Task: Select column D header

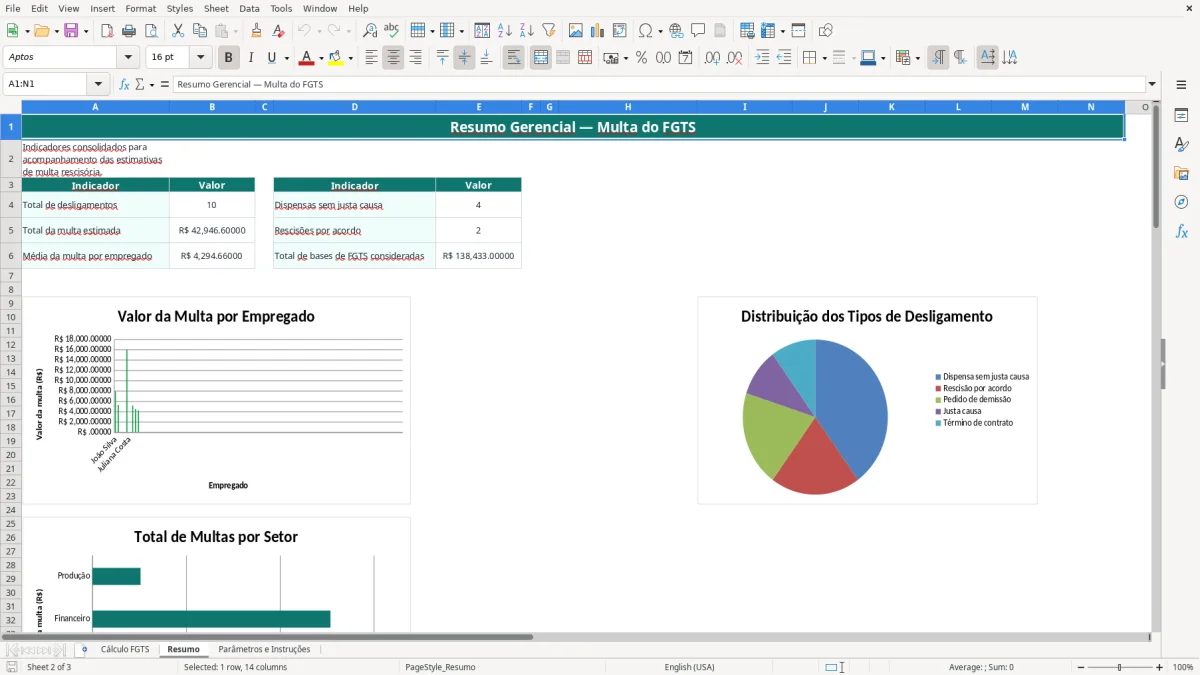Action: click(354, 107)
